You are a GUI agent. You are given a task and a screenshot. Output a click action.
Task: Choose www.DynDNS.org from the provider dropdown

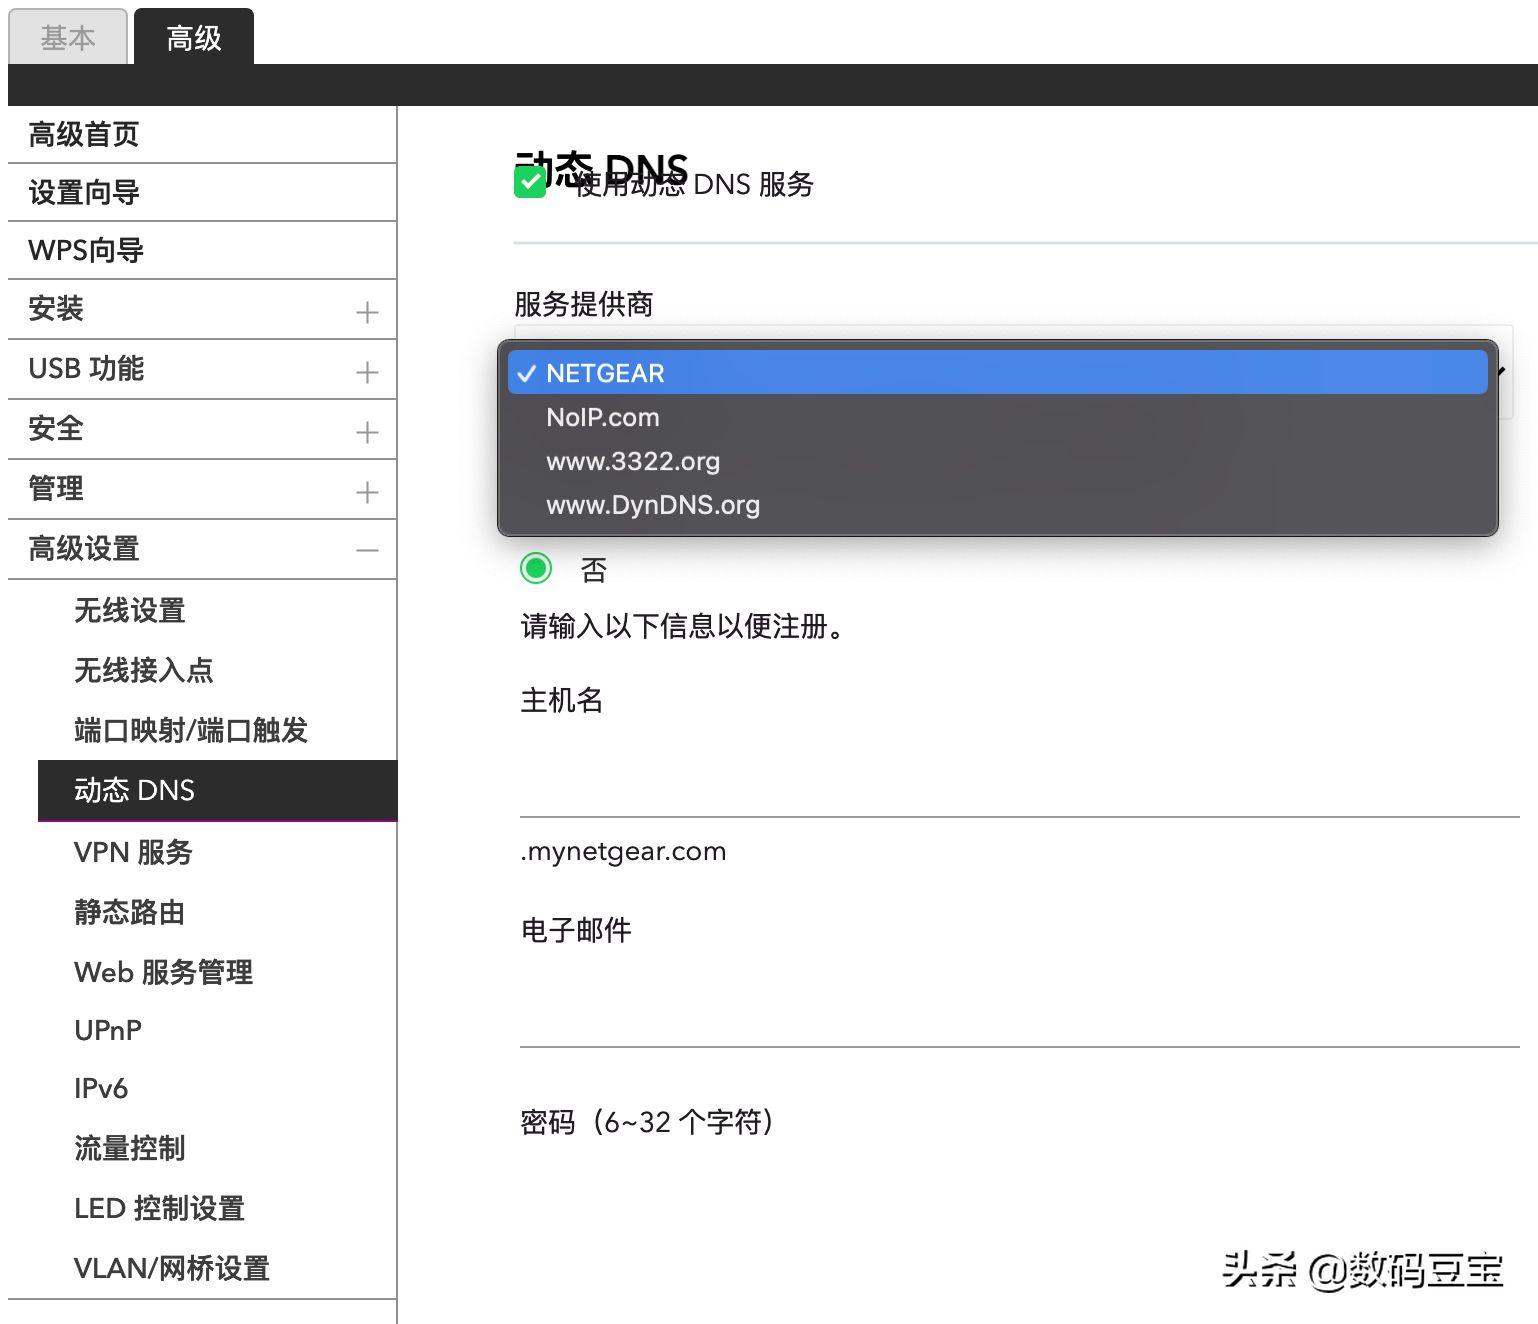pyautogui.click(x=998, y=505)
